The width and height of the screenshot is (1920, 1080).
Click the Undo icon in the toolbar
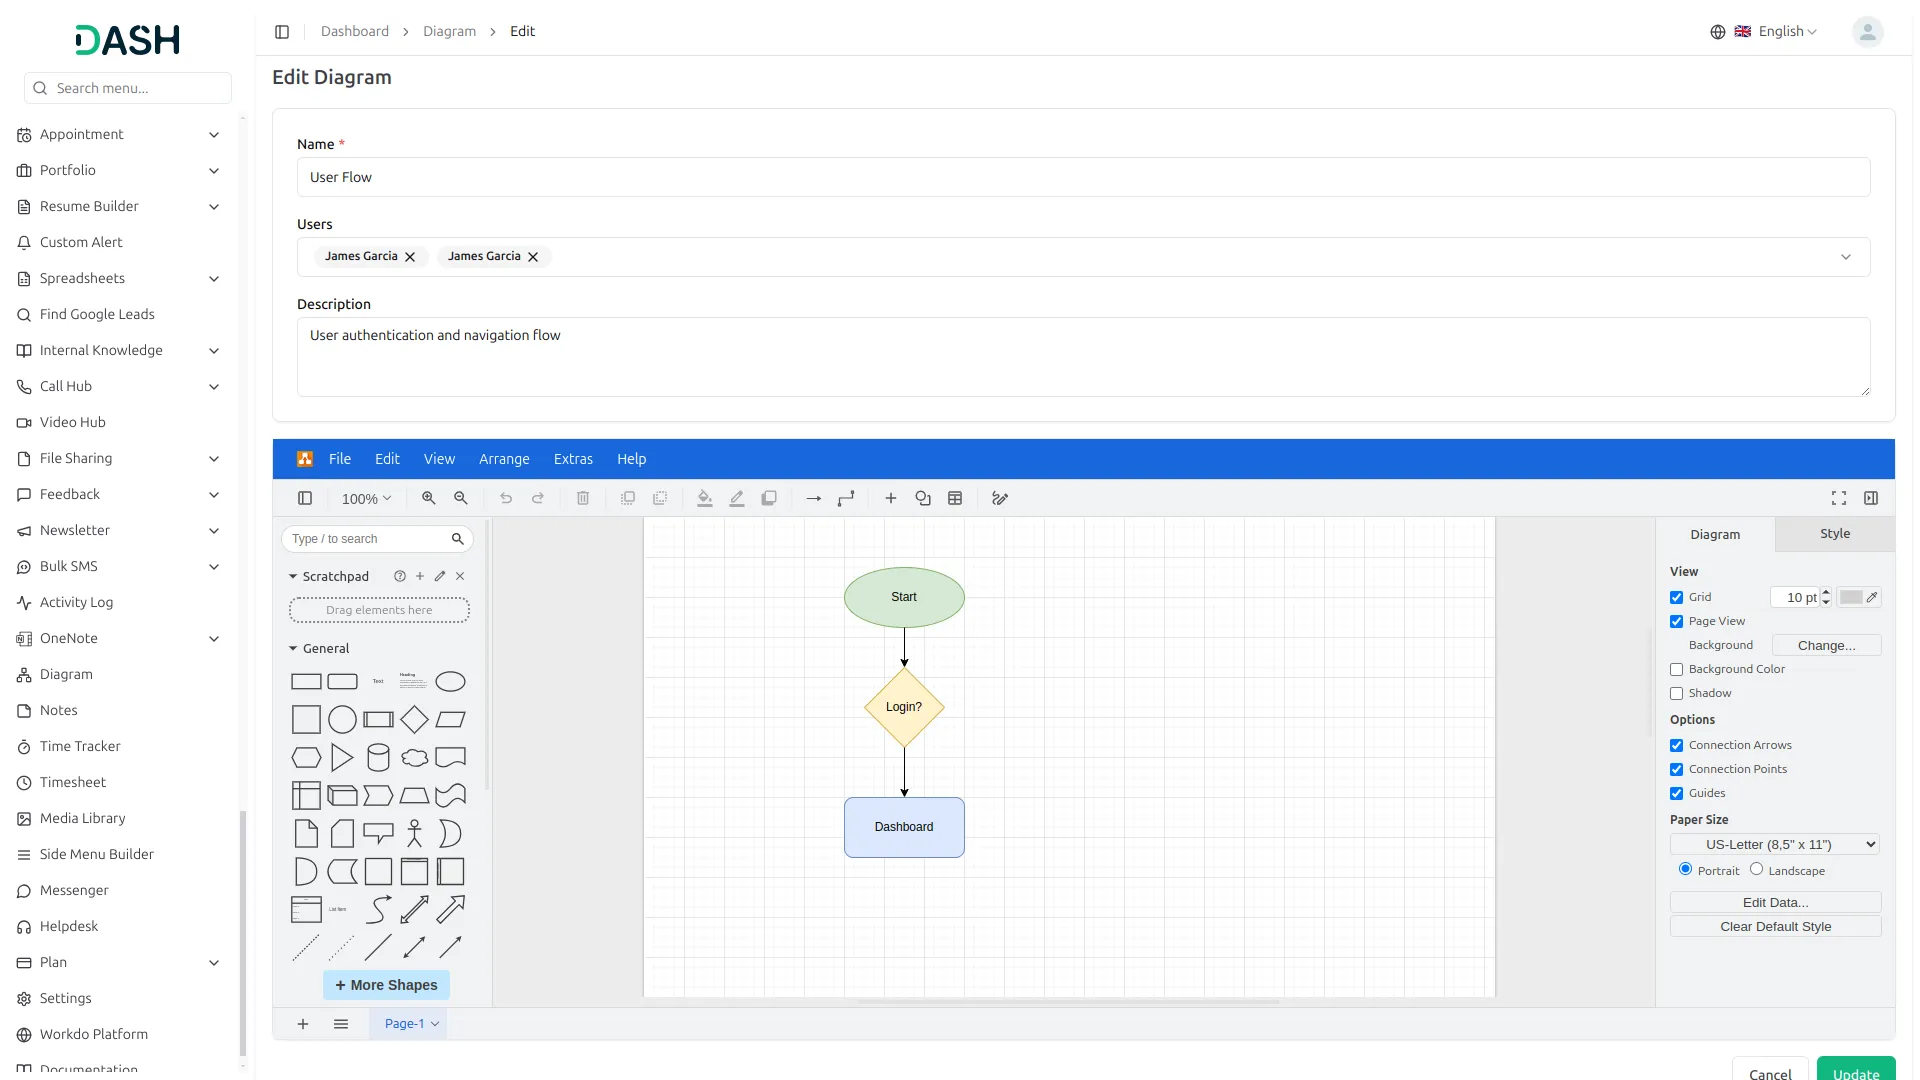(x=506, y=498)
